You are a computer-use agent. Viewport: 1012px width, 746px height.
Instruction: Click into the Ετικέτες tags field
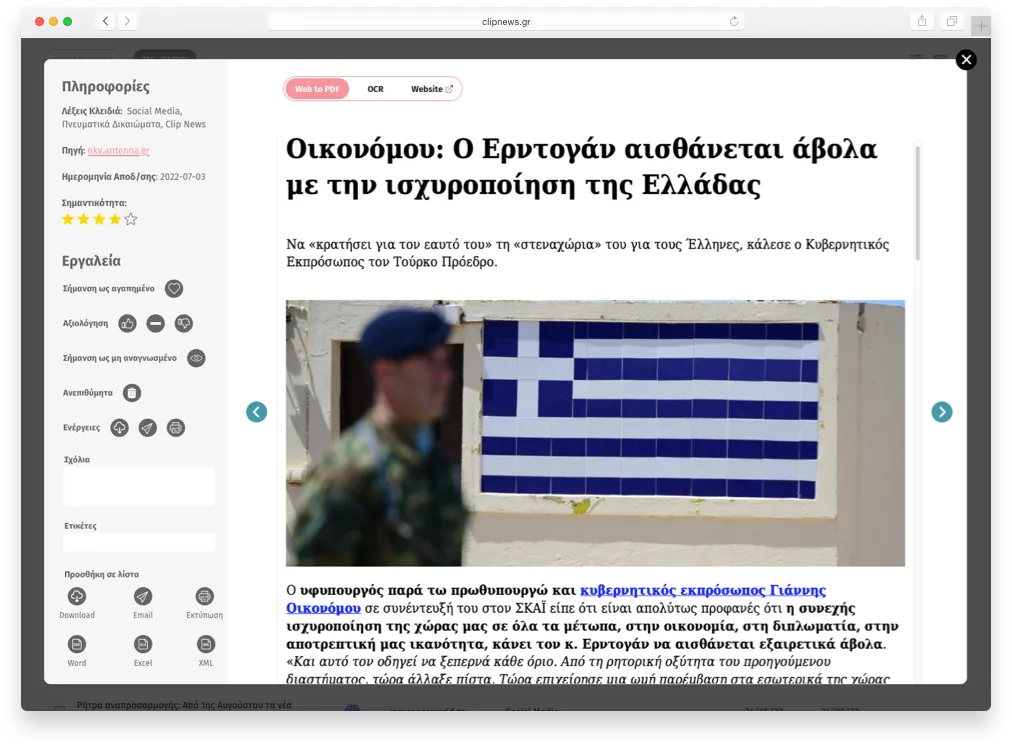139,543
